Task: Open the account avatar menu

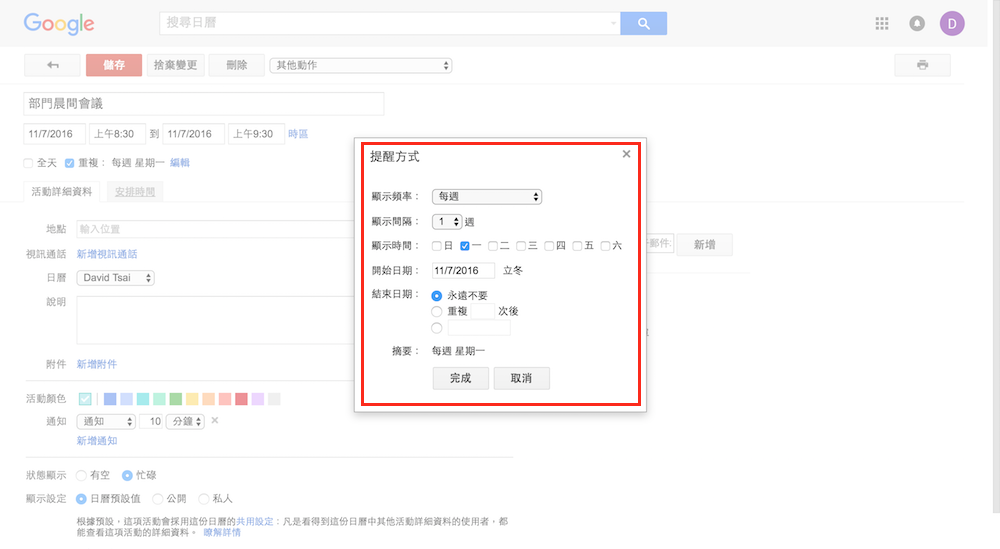Action: click(x=952, y=24)
